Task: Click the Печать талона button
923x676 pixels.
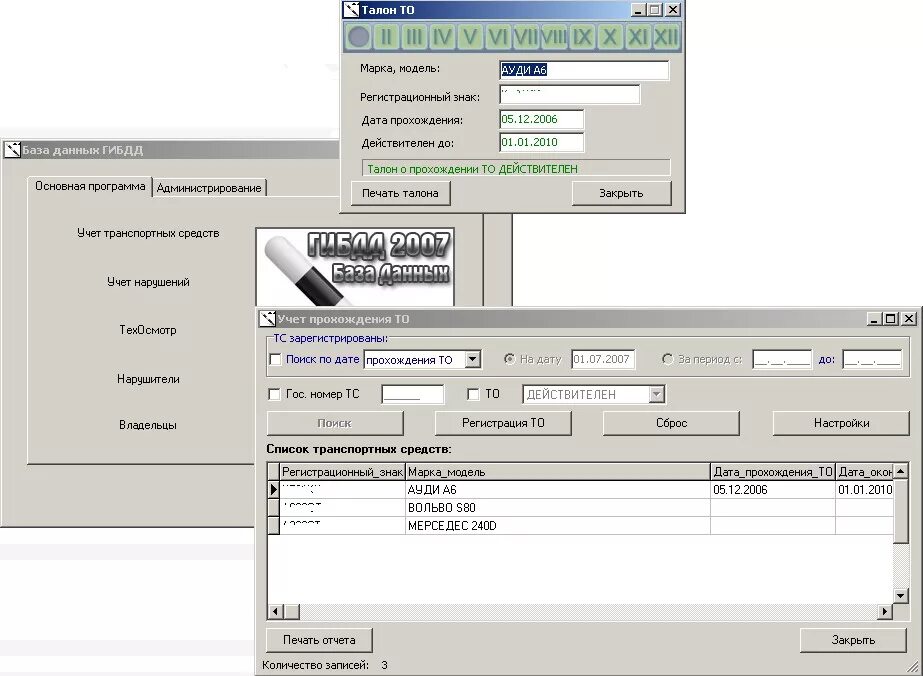Action: tap(400, 193)
